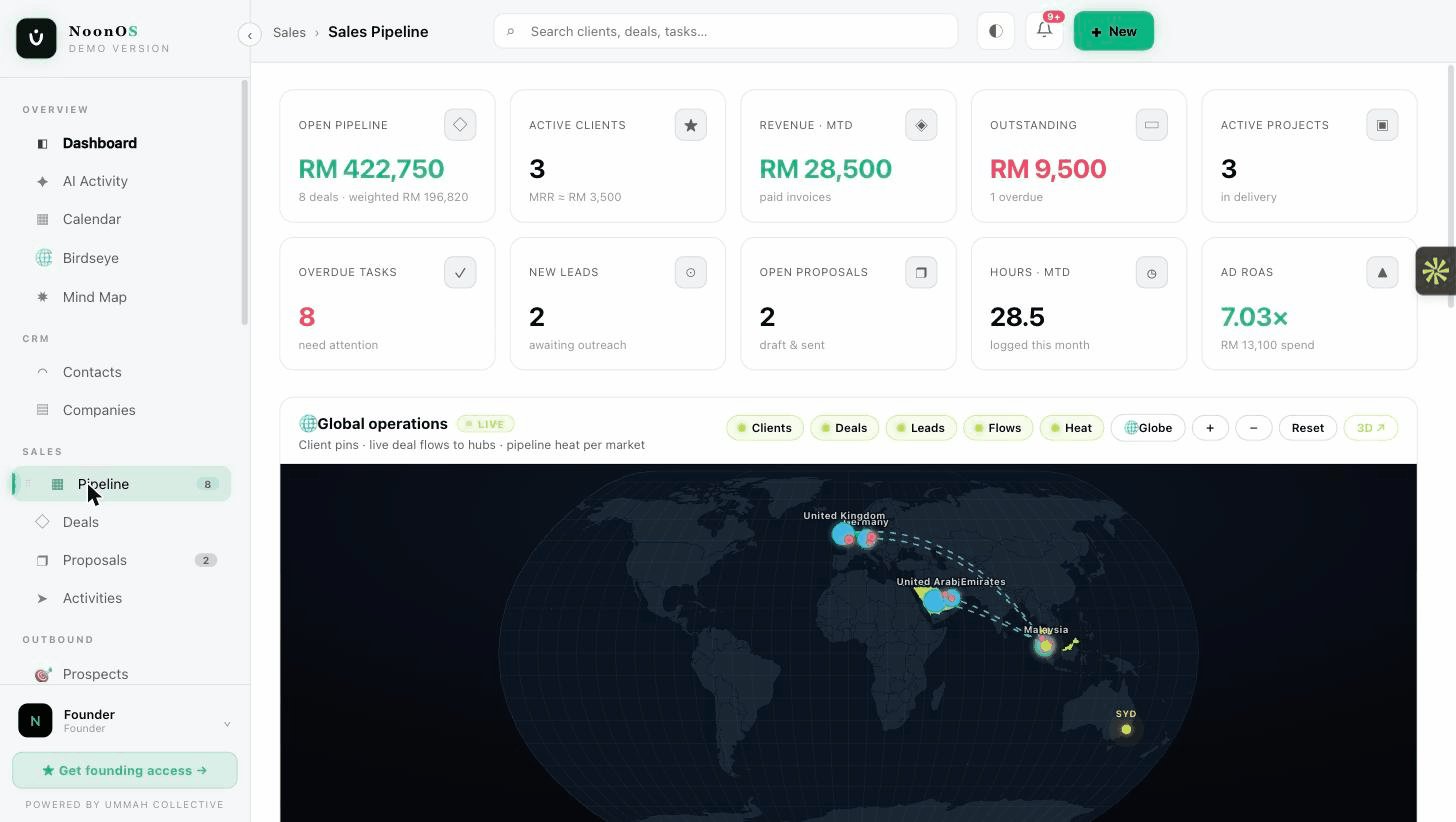
Task: Open the 3D map view
Action: coord(1370,428)
